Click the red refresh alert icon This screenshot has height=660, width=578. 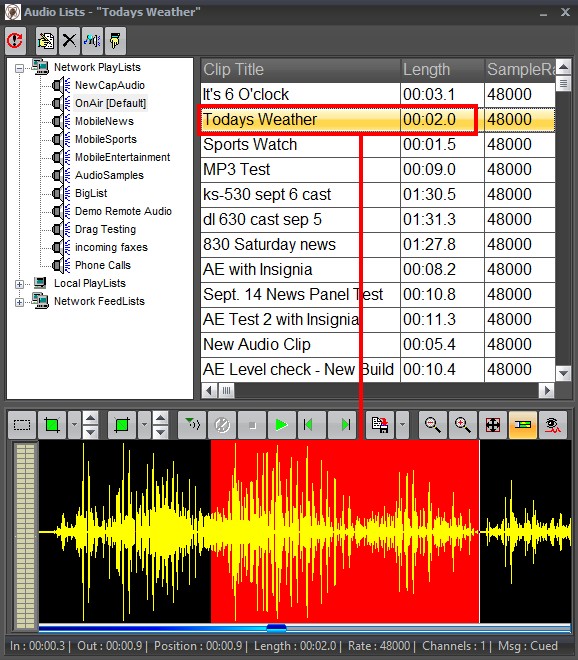(16, 41)
